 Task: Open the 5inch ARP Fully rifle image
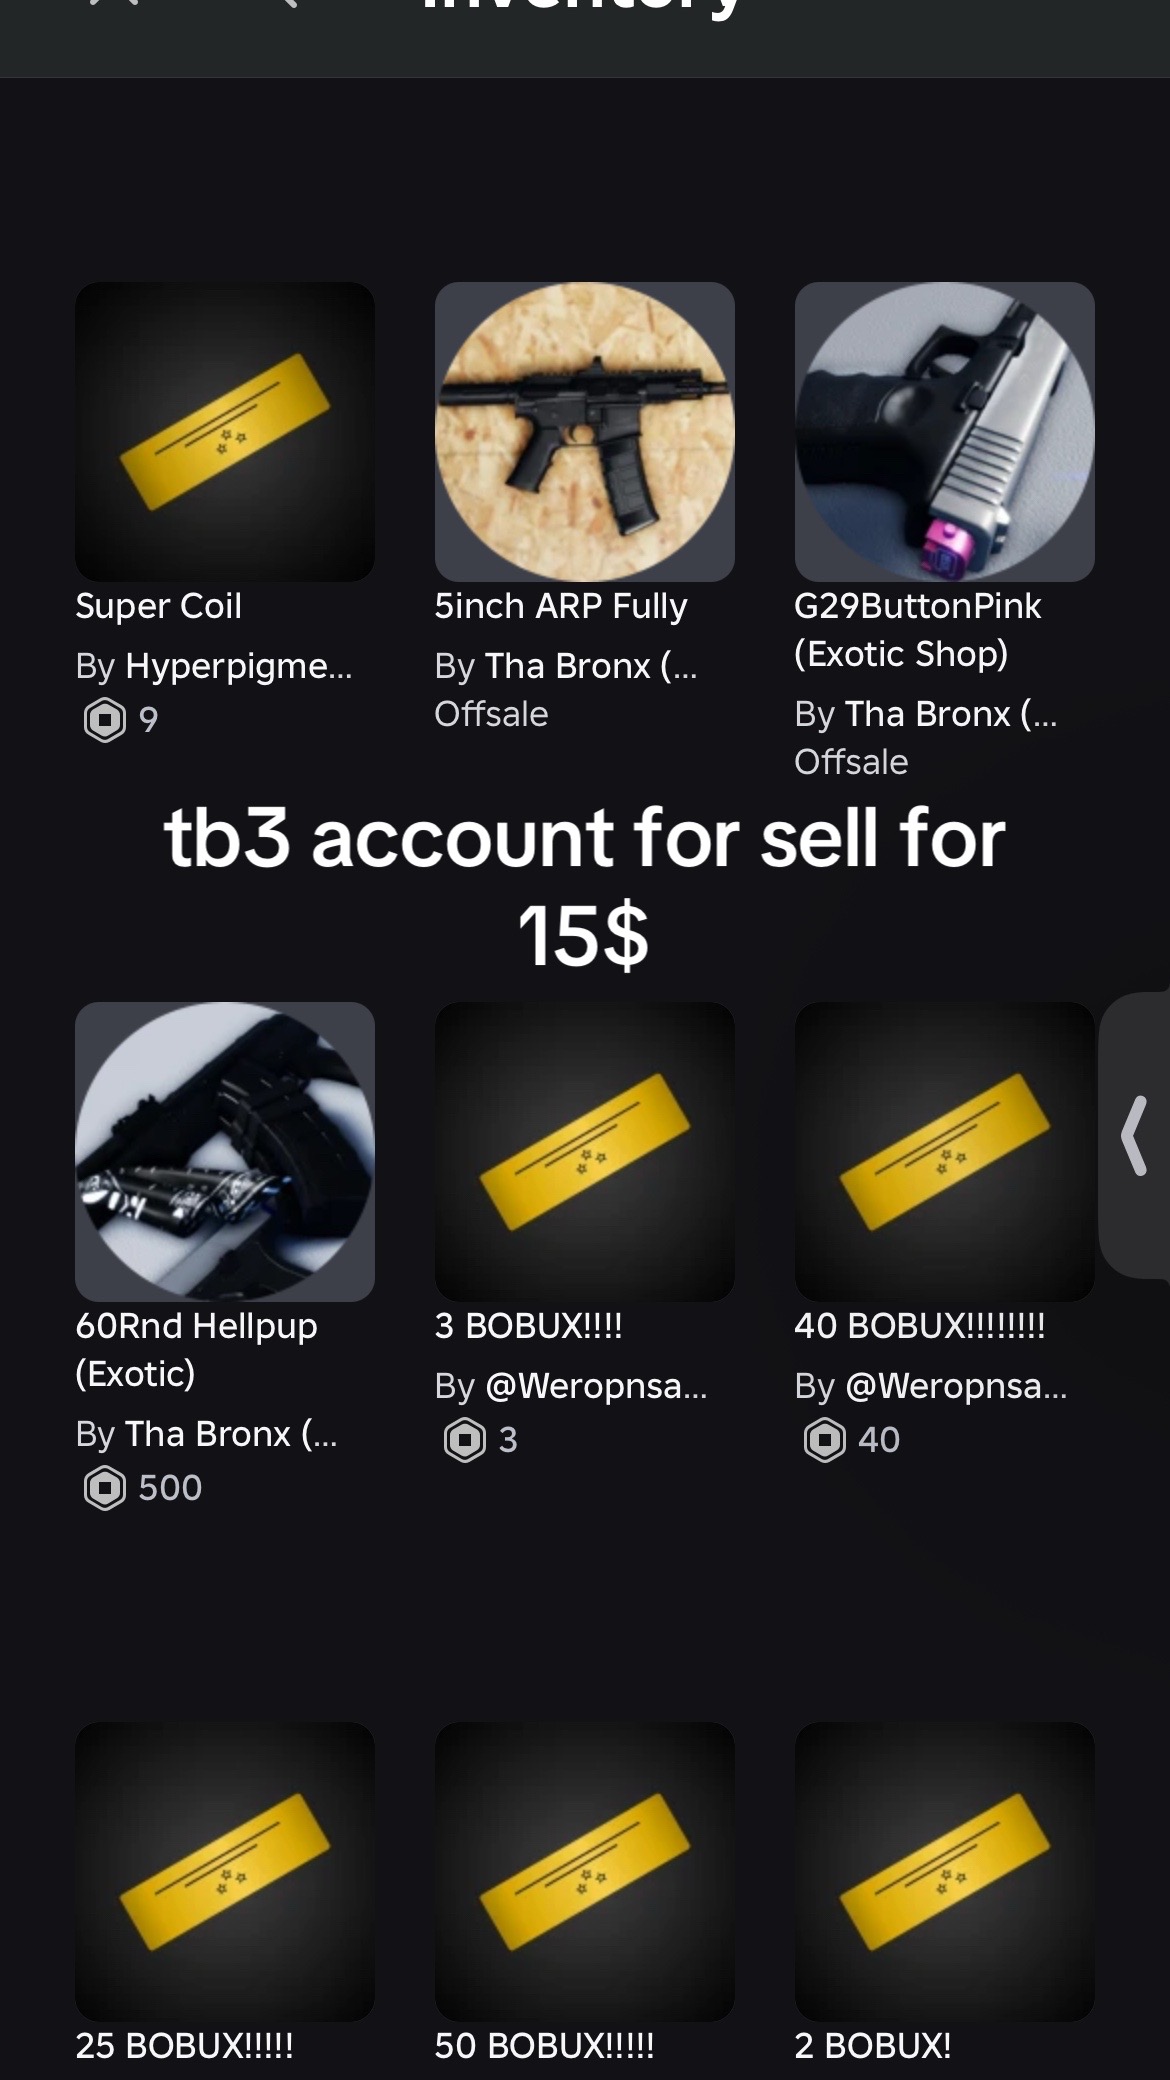pos(585,432)
